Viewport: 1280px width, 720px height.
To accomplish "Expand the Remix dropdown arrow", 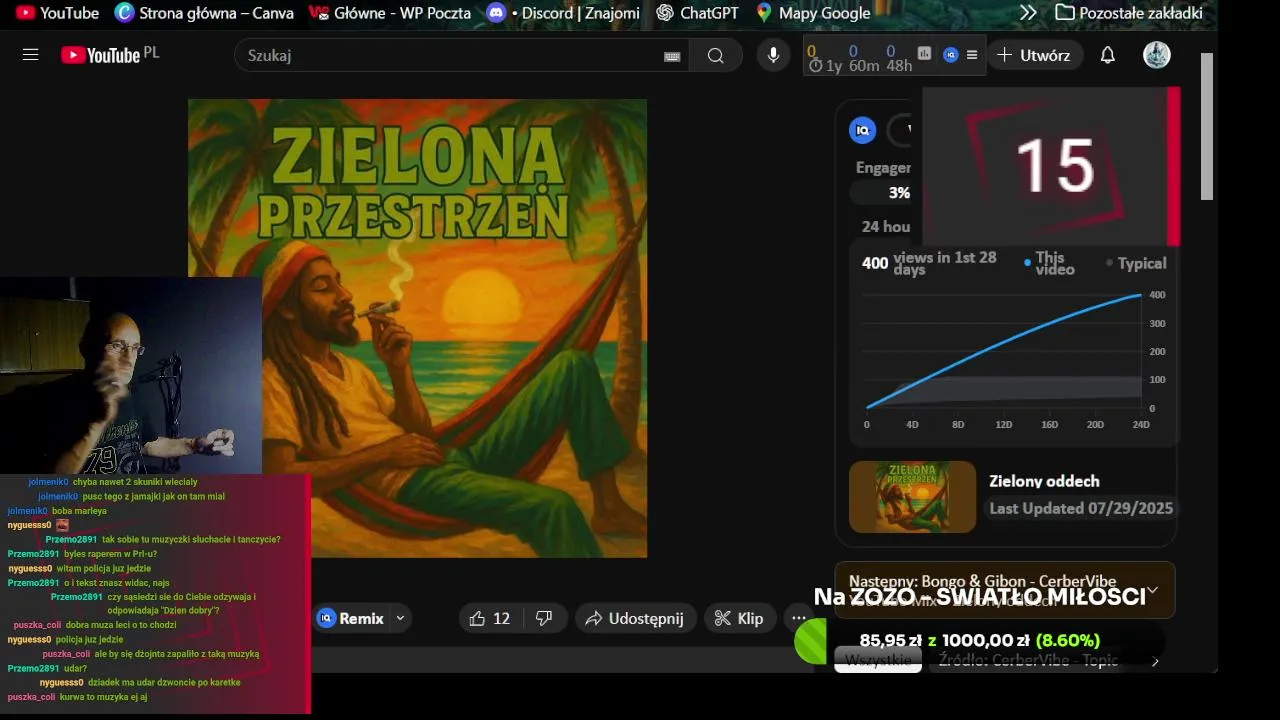I will click(400, 618).
